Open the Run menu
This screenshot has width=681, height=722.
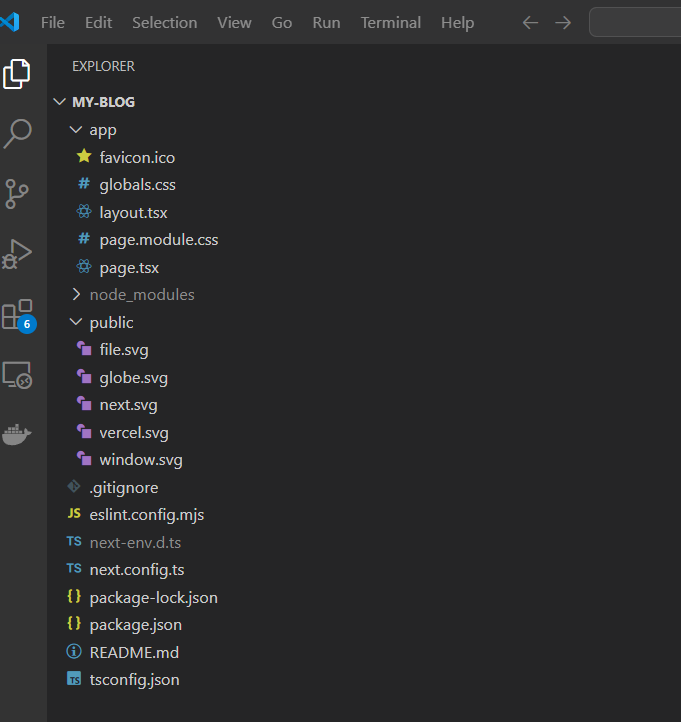coord(326,22)
